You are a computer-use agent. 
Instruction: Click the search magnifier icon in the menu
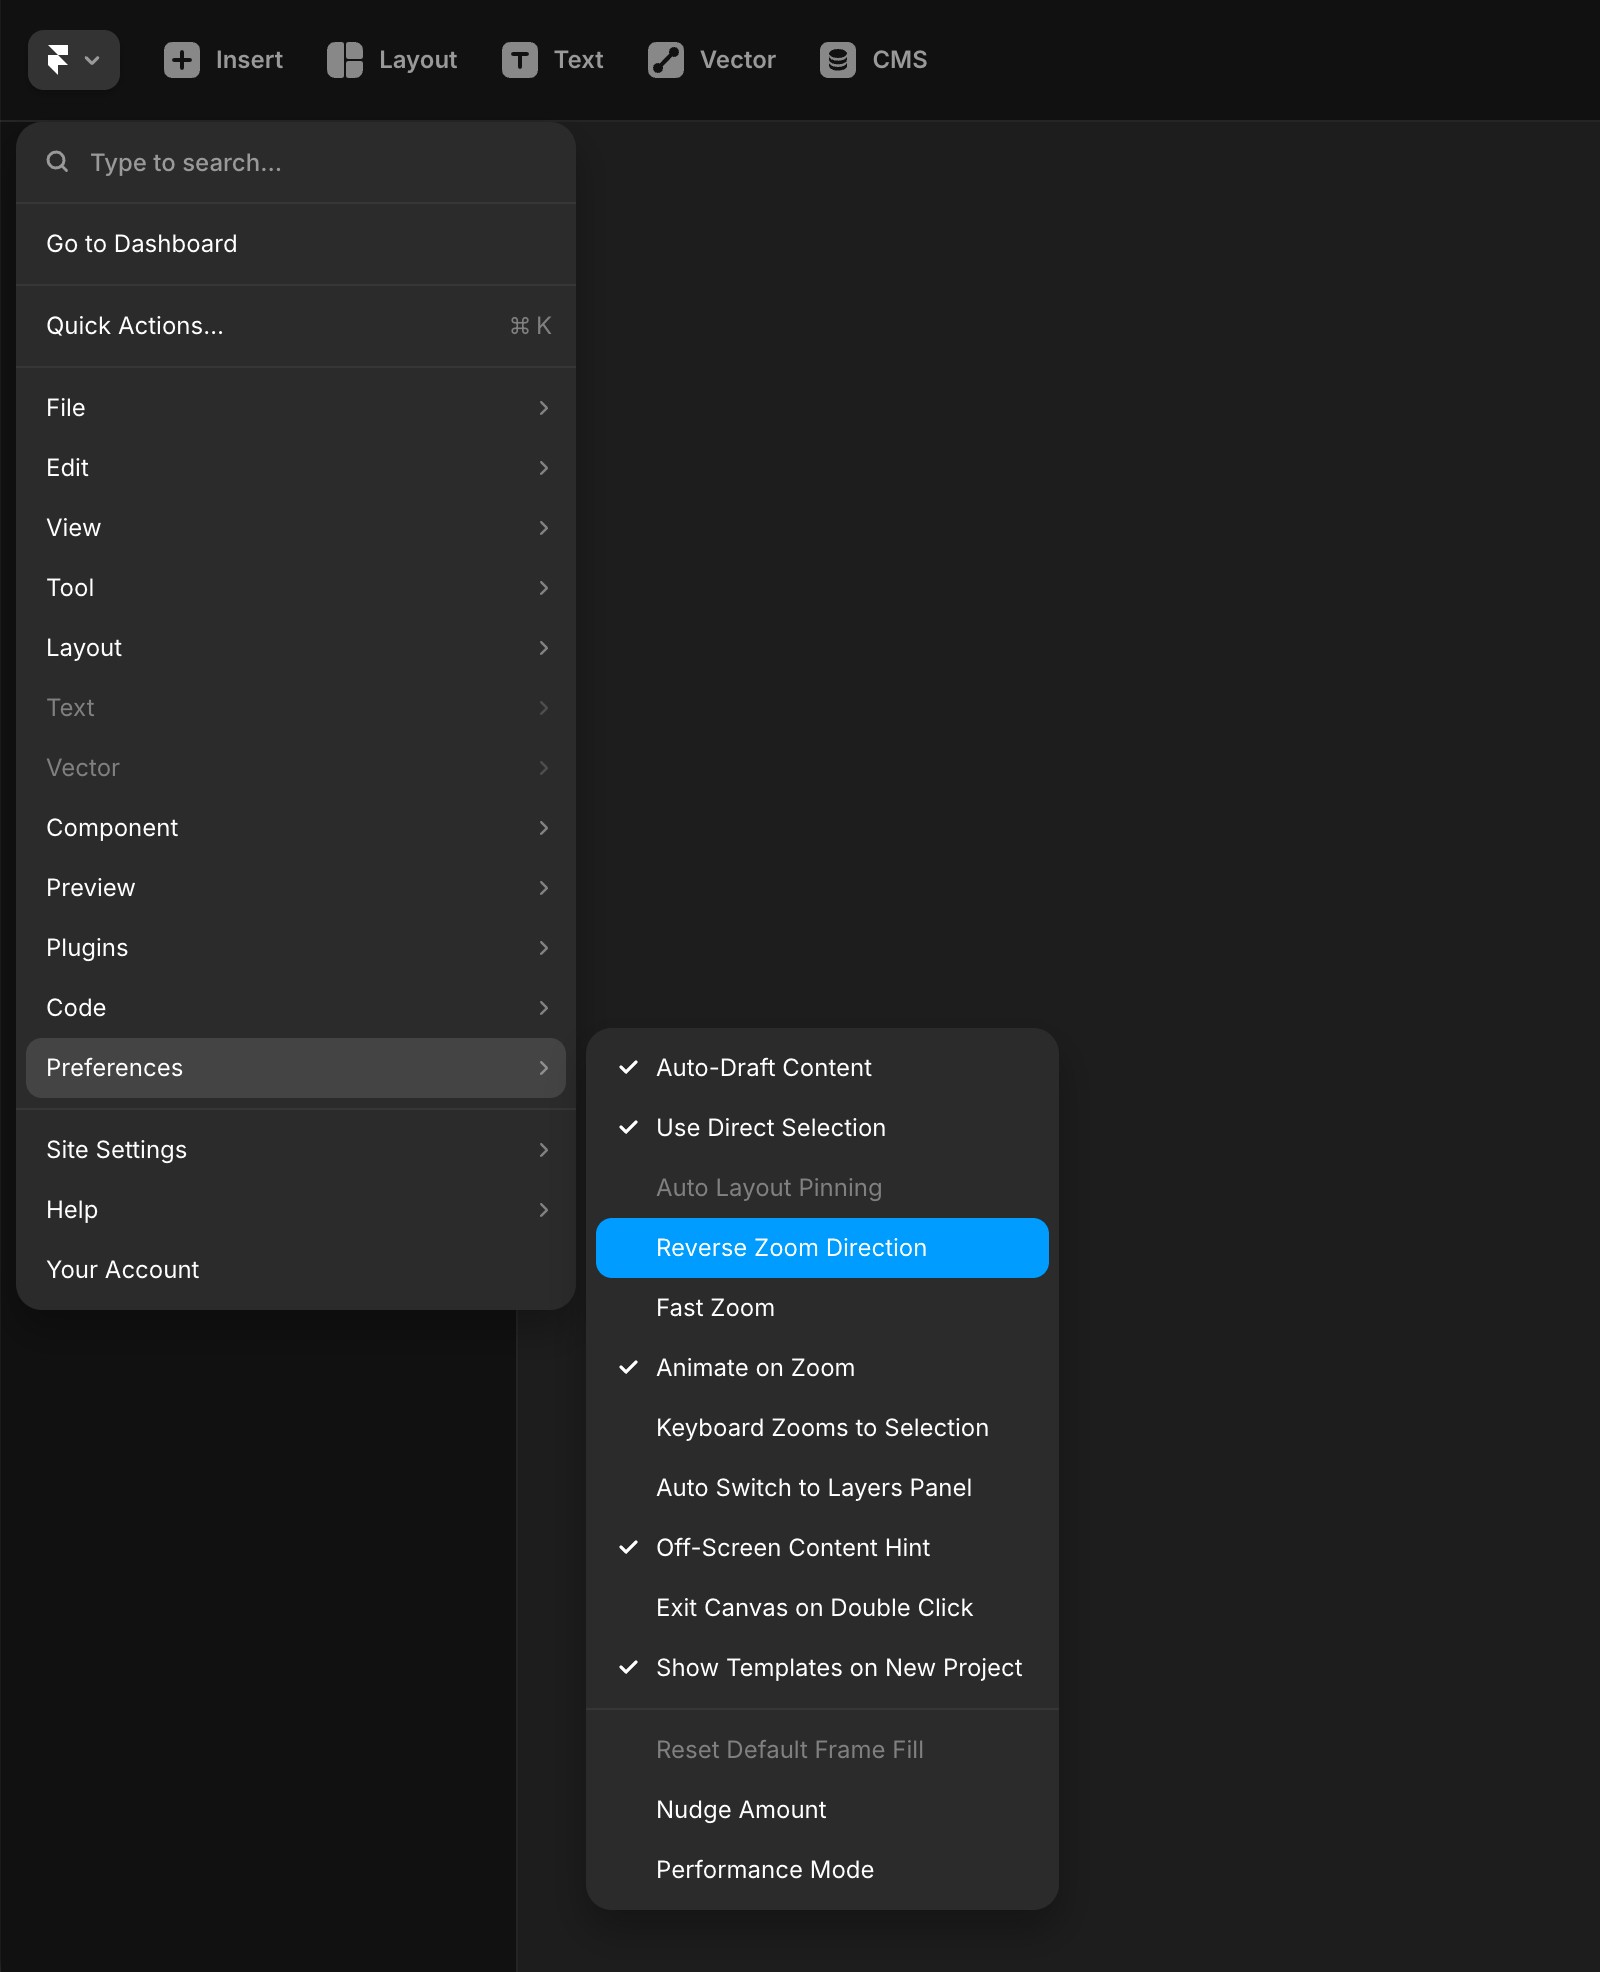point(57,162)
